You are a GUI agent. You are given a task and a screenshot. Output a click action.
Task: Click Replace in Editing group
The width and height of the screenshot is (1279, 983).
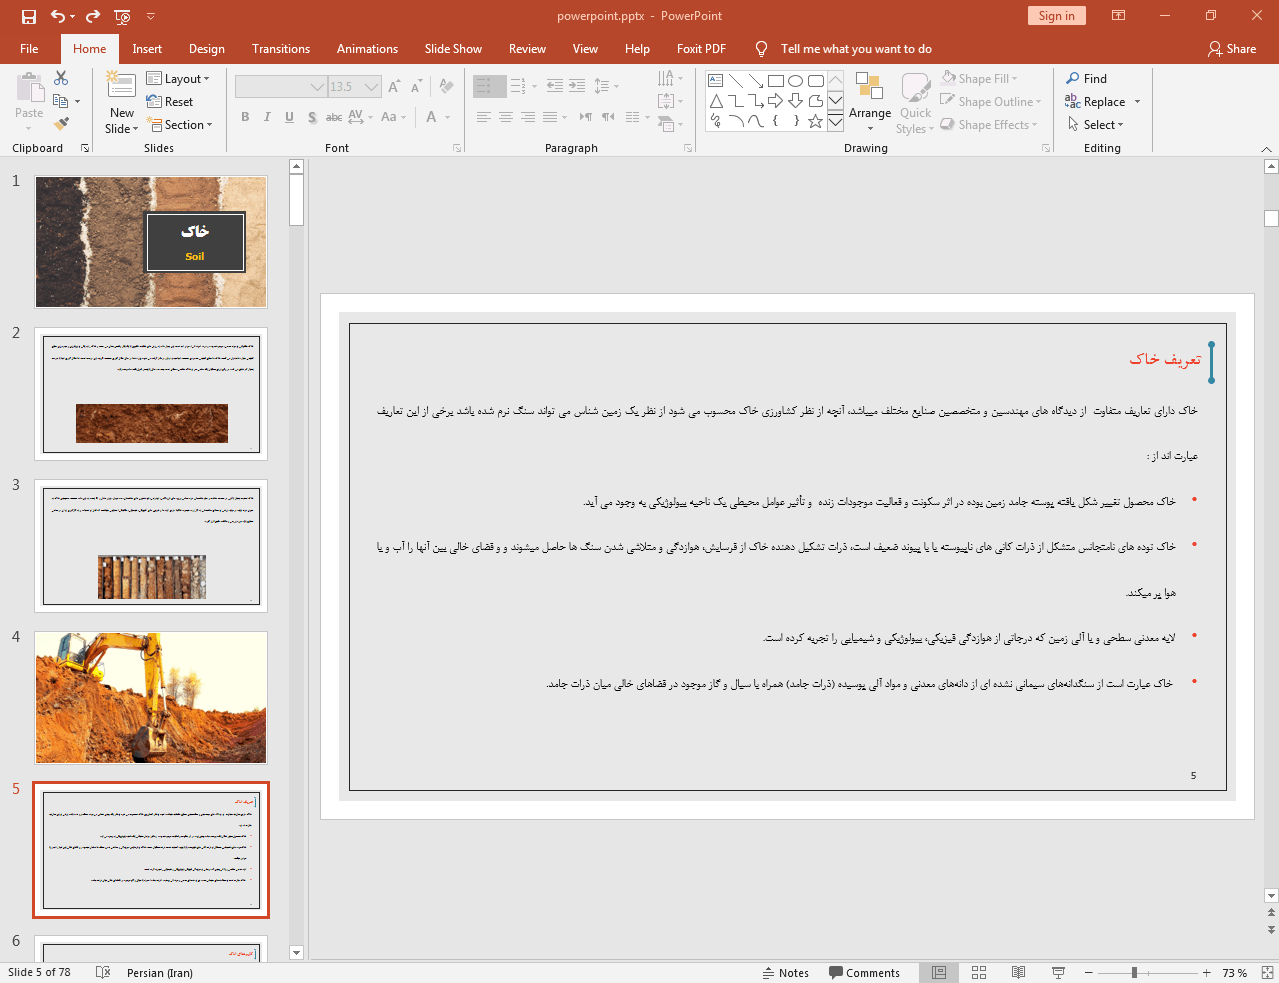click(x=1103, y=102)
